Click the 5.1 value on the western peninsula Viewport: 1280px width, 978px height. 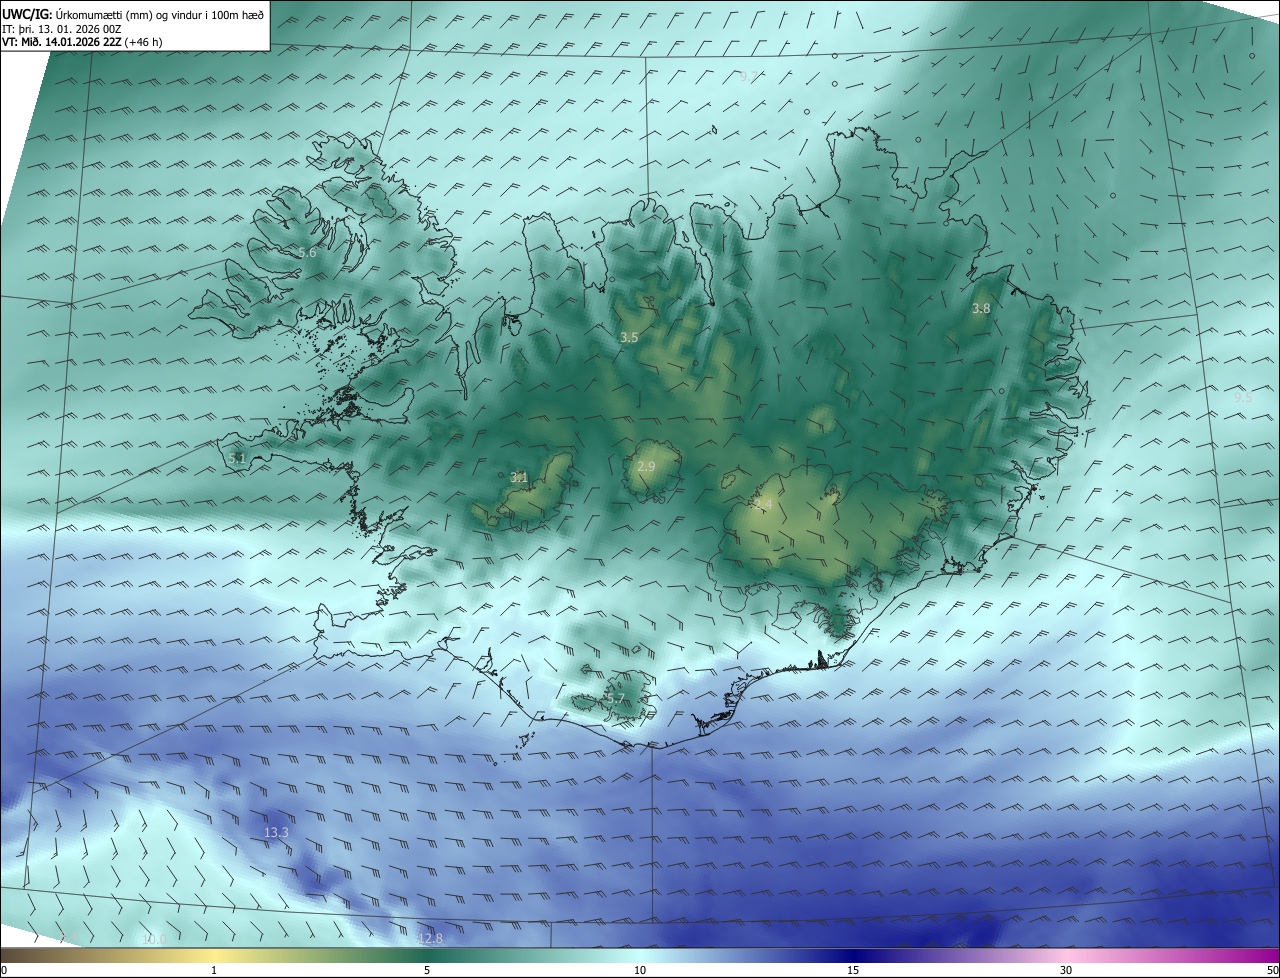coord(237,458)
